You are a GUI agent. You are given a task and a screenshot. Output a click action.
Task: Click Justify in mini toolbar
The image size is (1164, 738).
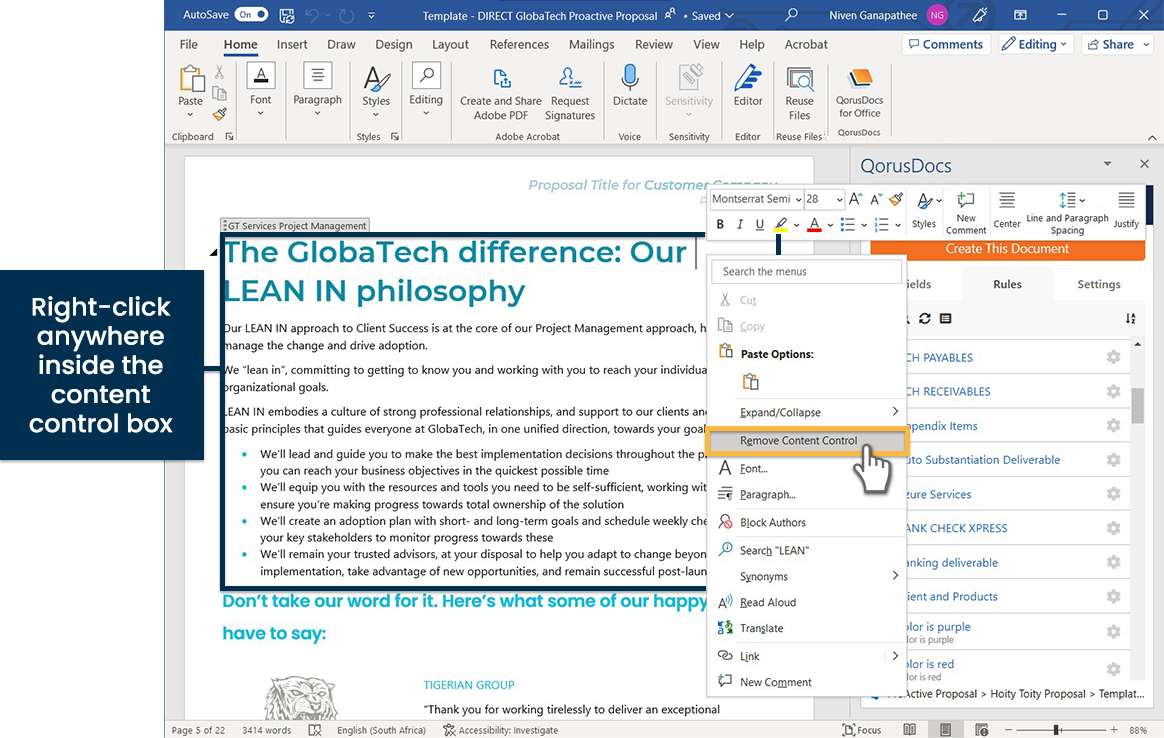pyautogui.click(x=1126, y=210)
